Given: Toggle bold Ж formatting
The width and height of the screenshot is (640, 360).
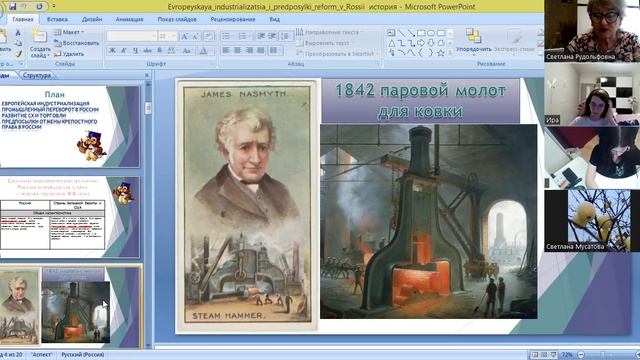Looking at the screenshot, I should pyautogui.click(x=112, y=51).
